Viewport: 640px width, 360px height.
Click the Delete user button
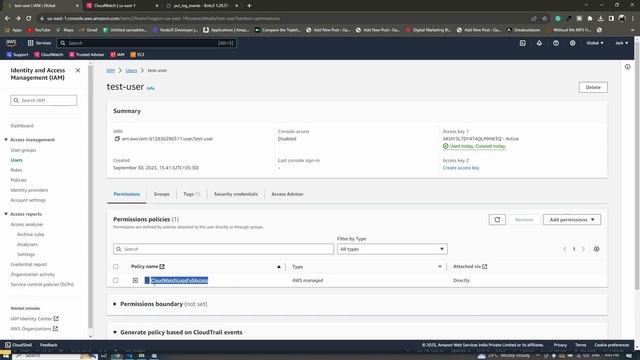pos(593,87)
